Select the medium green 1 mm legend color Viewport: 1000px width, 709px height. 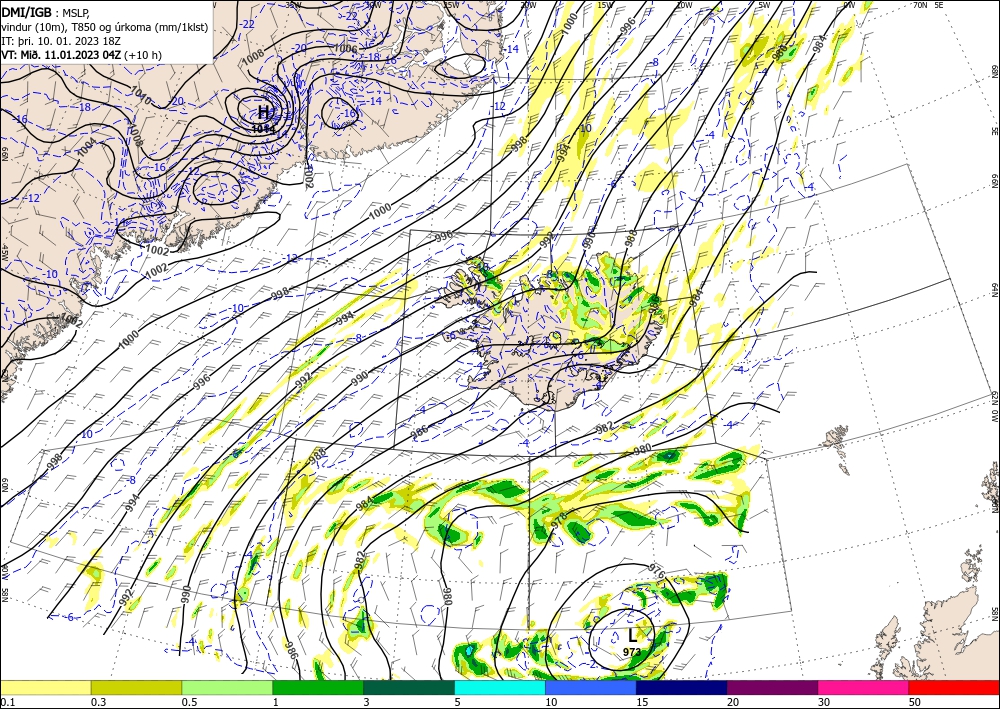(x=318, y=687)
